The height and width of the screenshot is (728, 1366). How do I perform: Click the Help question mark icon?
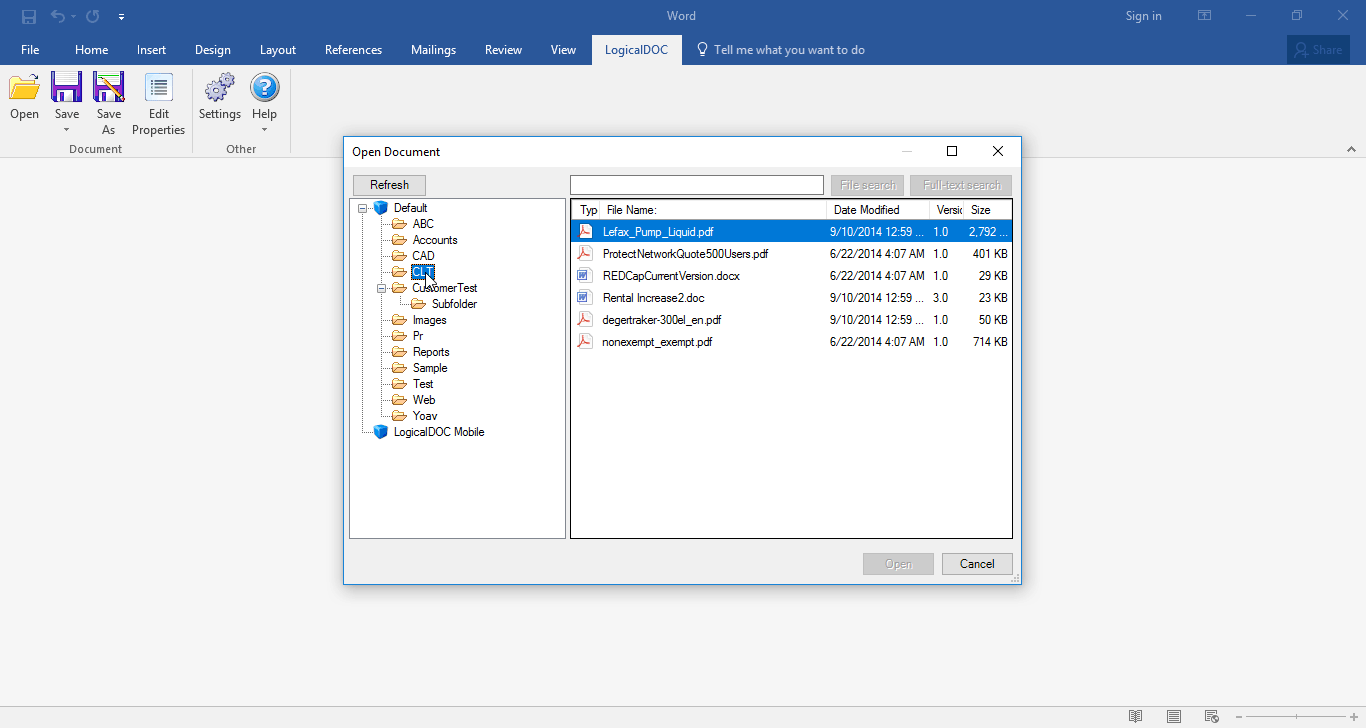click(x=264, y=88)
